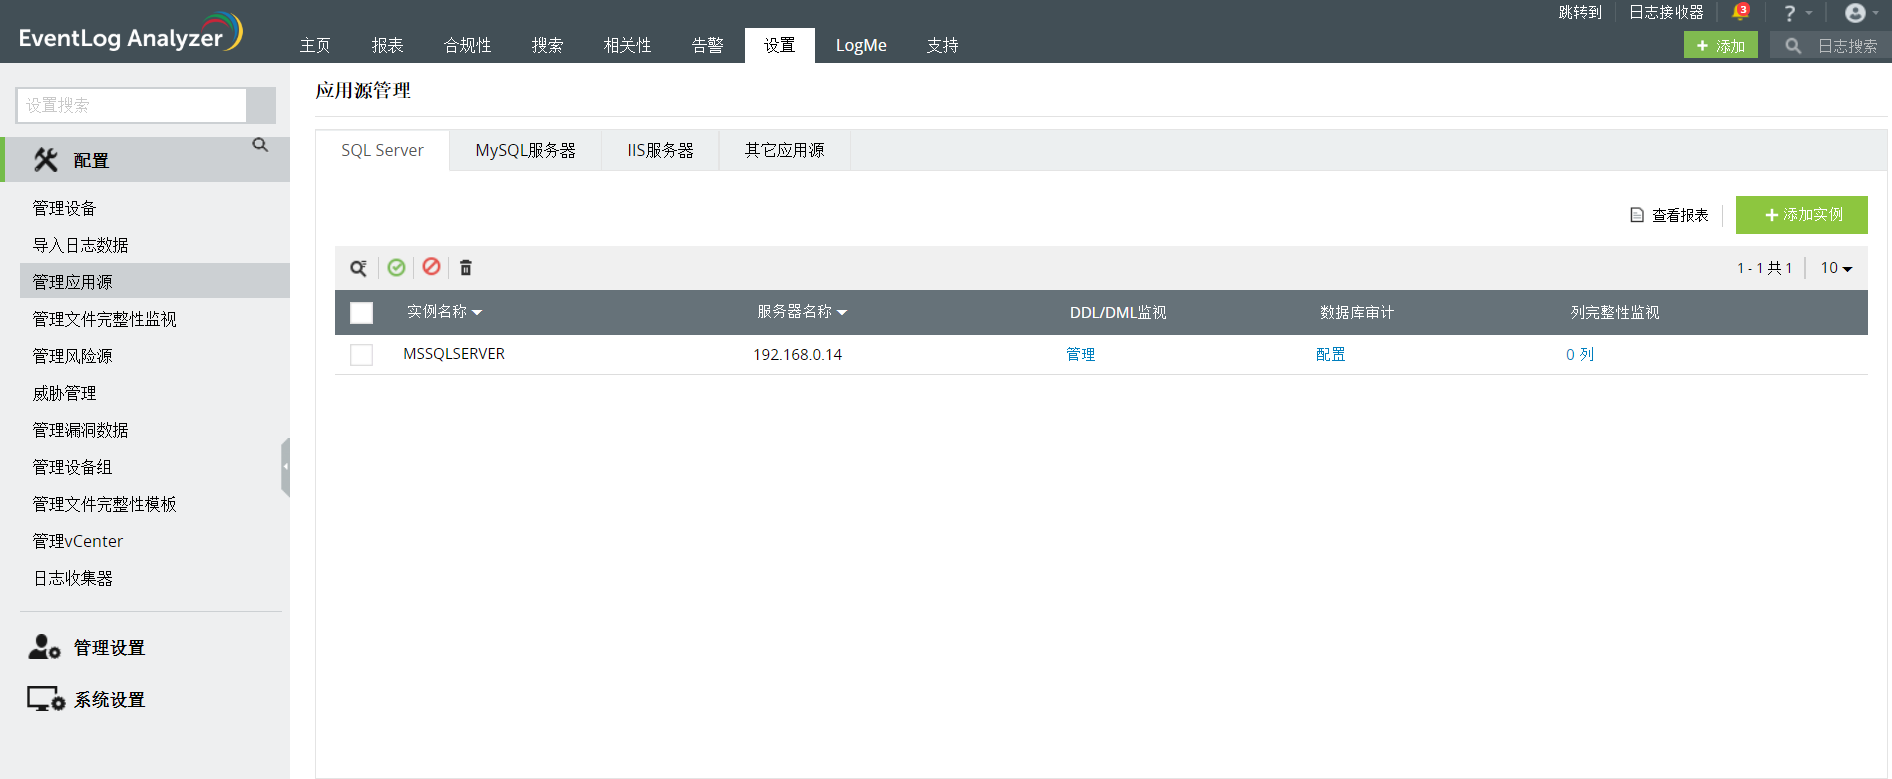The height and width of the screenshot is (779, 1892).
Task: Switch to the IIS服务器 tab
Action: click(661, 150)
